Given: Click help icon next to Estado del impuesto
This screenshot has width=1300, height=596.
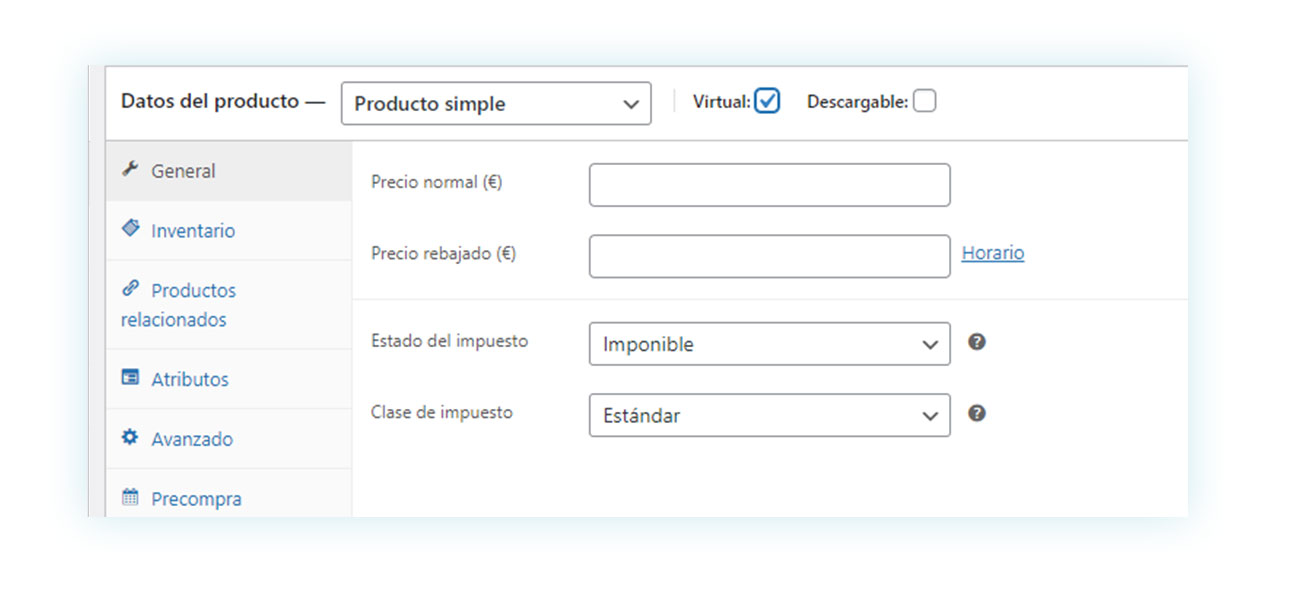Looking at the screenshot, I should point(977,342).
